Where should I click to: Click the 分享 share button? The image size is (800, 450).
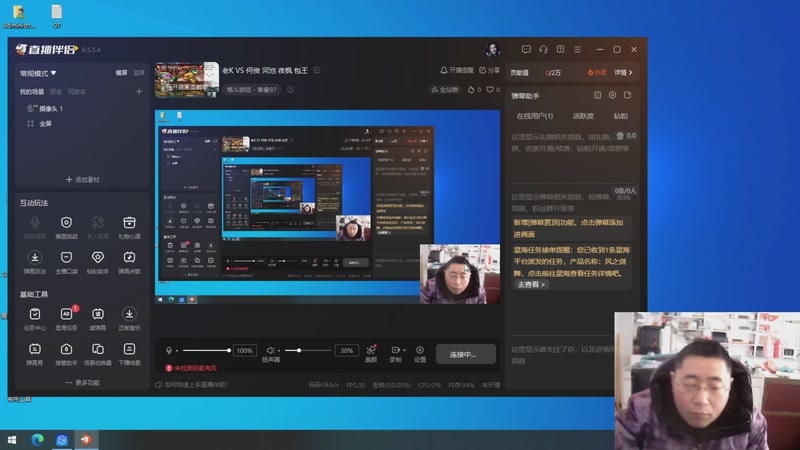click(489, 70)
